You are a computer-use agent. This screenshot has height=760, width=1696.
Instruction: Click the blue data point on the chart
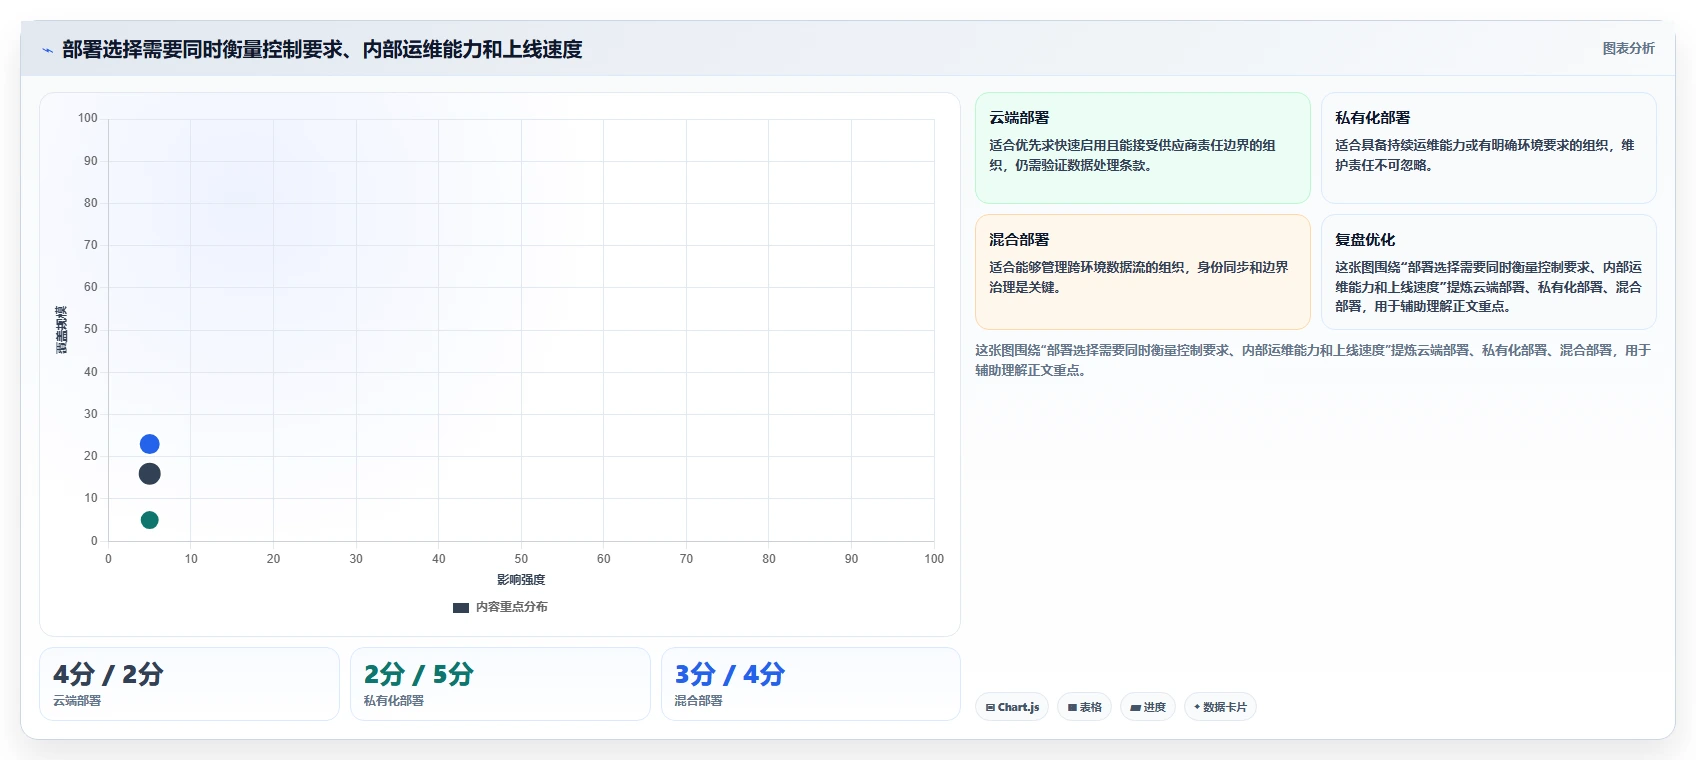point(149,444)
